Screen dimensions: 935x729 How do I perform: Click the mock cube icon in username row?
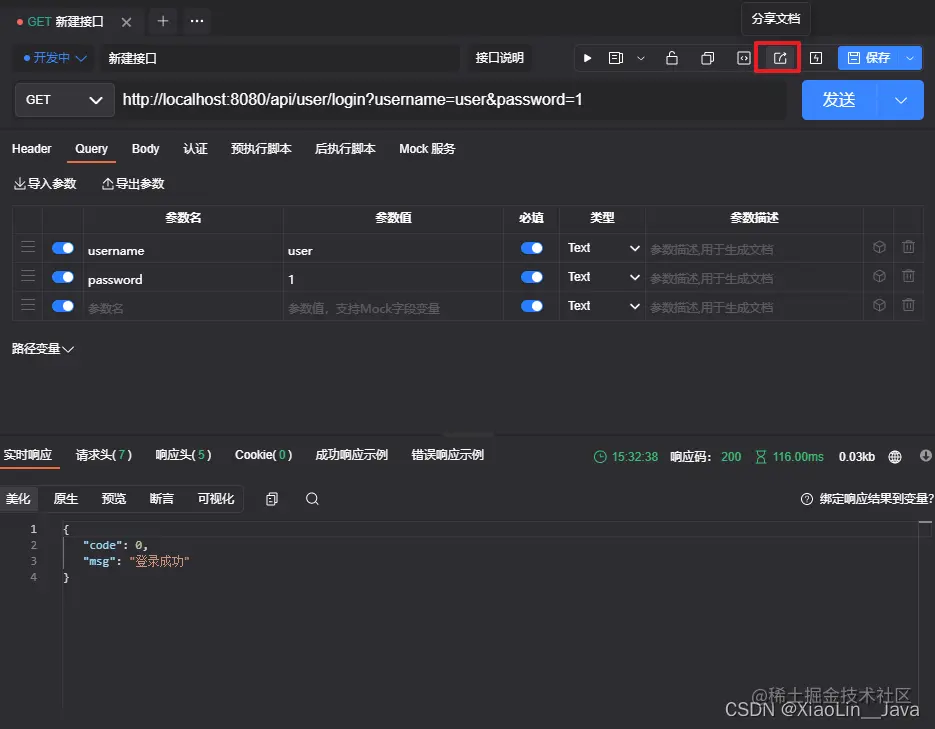[x=879, y=247]
